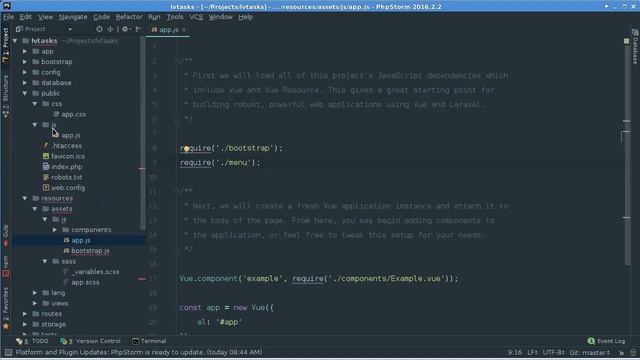Open the View menu
The image size is (640, 360).
45,17
